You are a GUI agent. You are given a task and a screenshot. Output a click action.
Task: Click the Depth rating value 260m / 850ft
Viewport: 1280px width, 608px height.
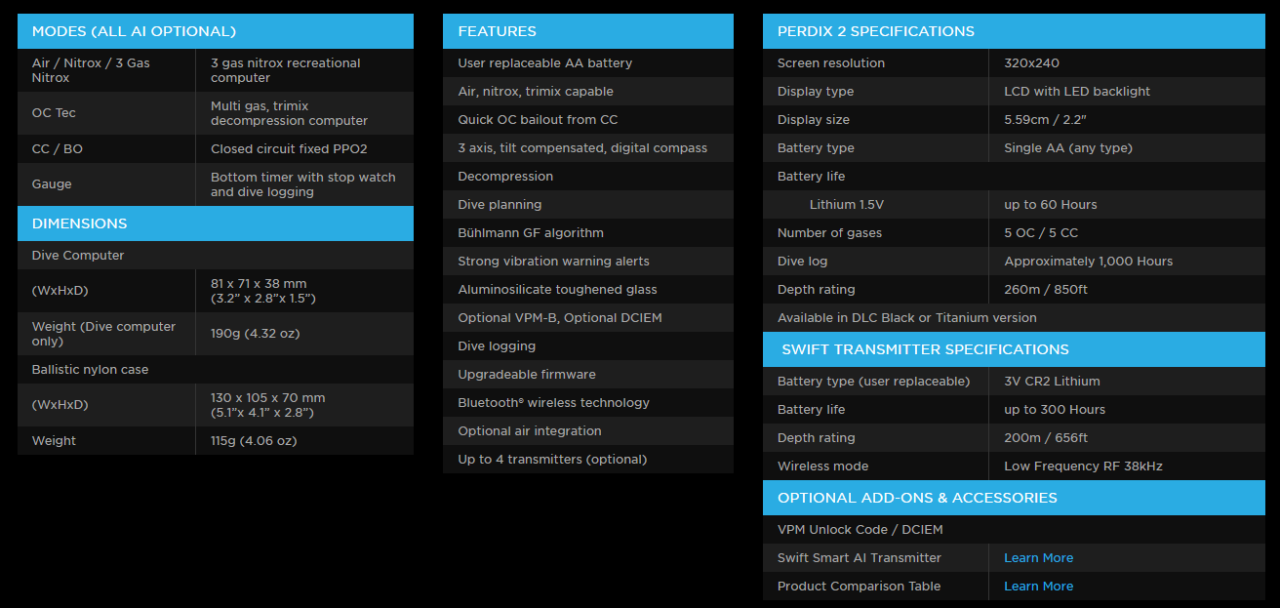coord(1045,290)
